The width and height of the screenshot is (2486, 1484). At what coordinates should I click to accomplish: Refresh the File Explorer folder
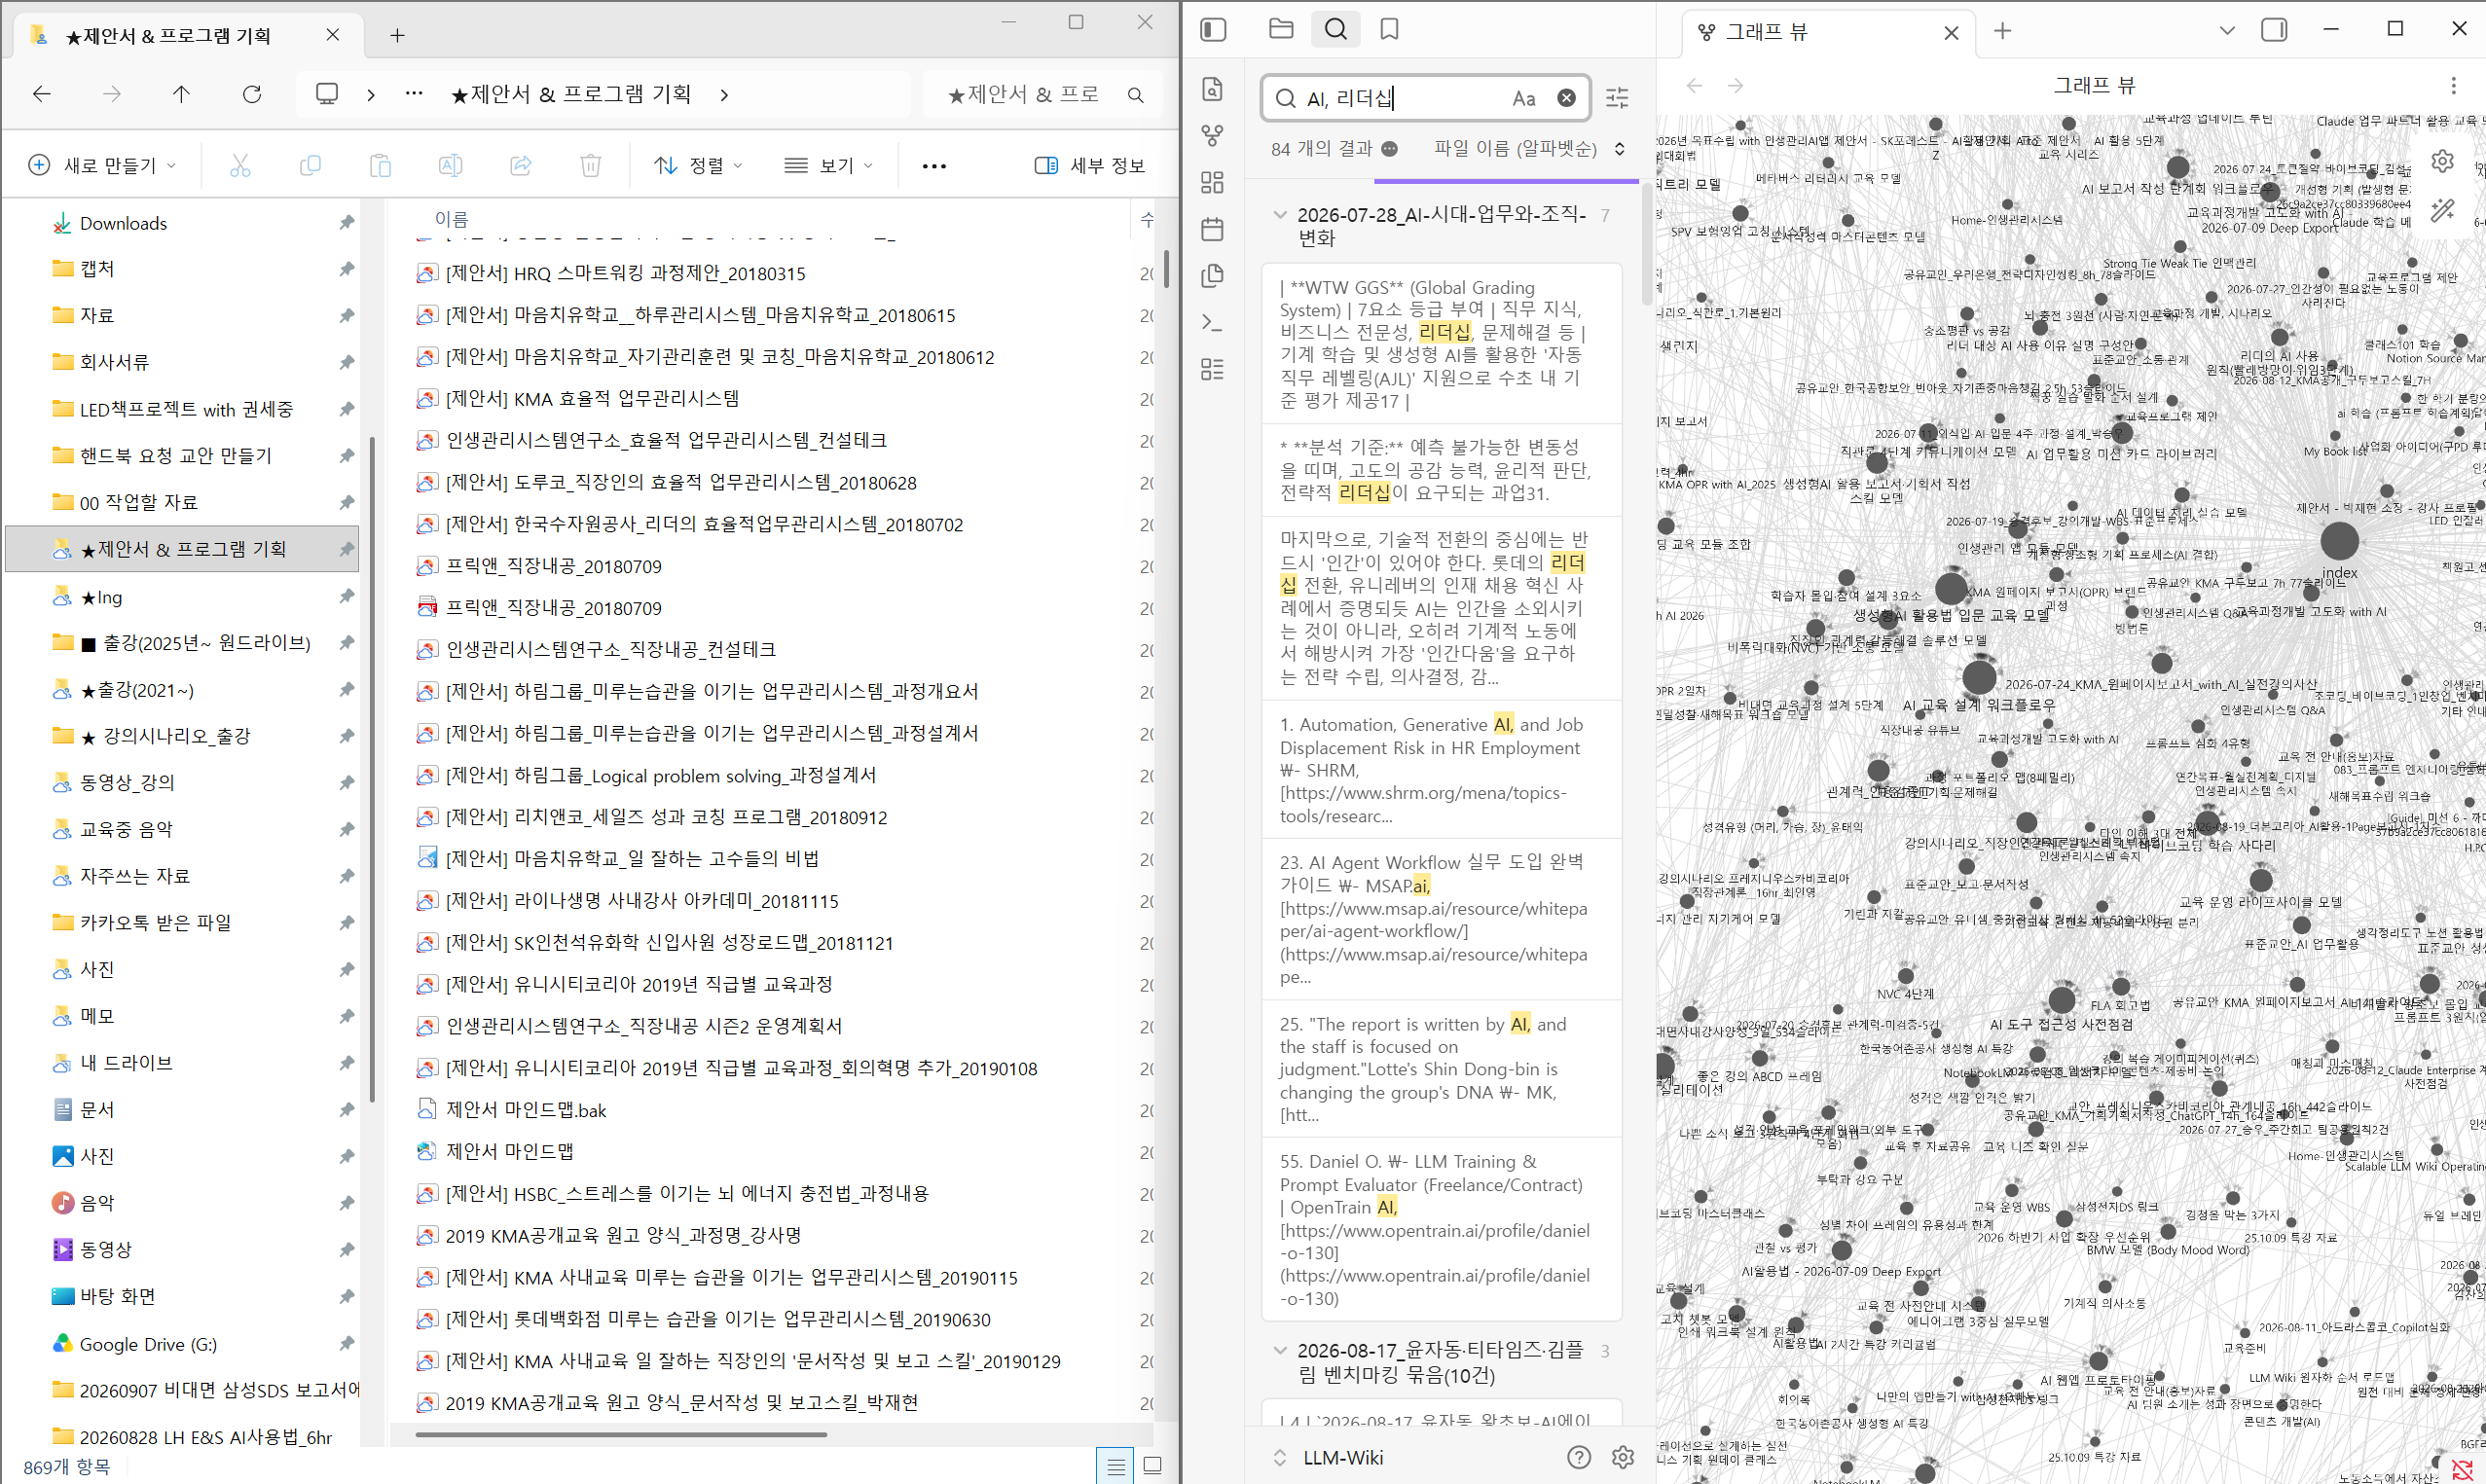click(252, 94)
